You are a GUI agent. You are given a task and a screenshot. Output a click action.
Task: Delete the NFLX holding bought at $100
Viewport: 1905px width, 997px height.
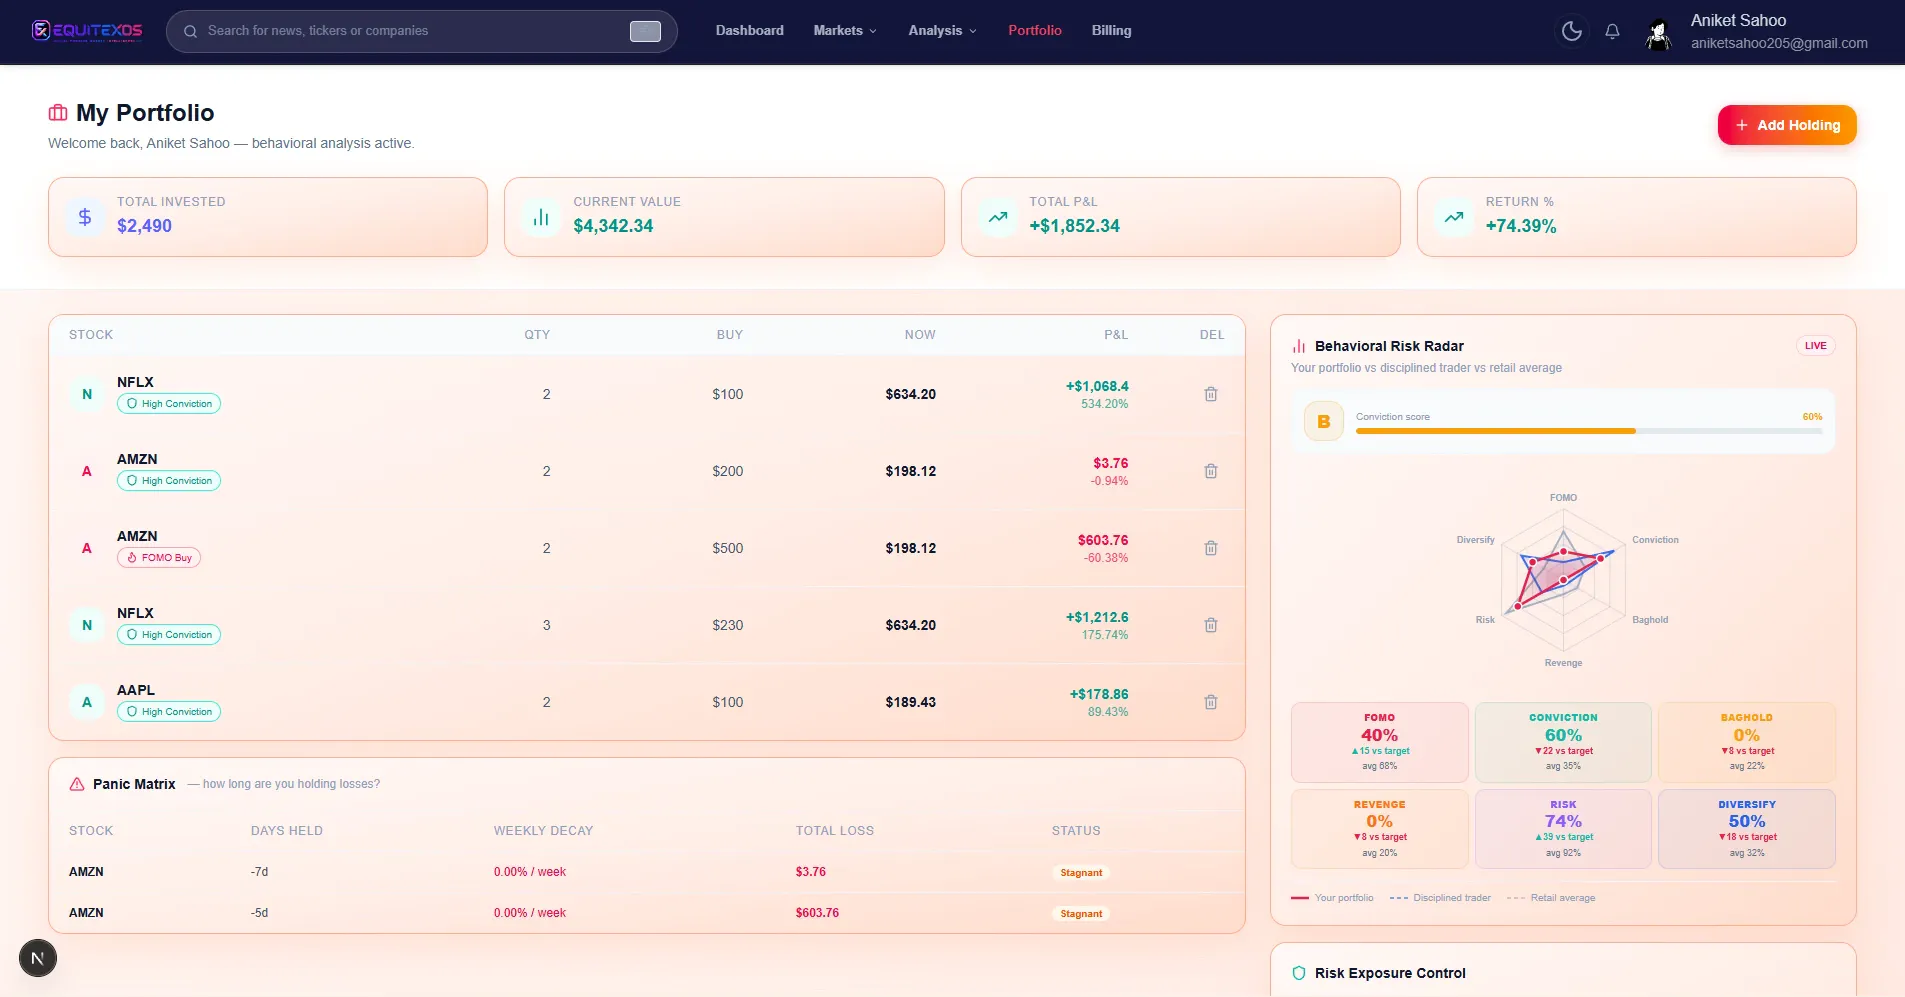coord(1211,394)
